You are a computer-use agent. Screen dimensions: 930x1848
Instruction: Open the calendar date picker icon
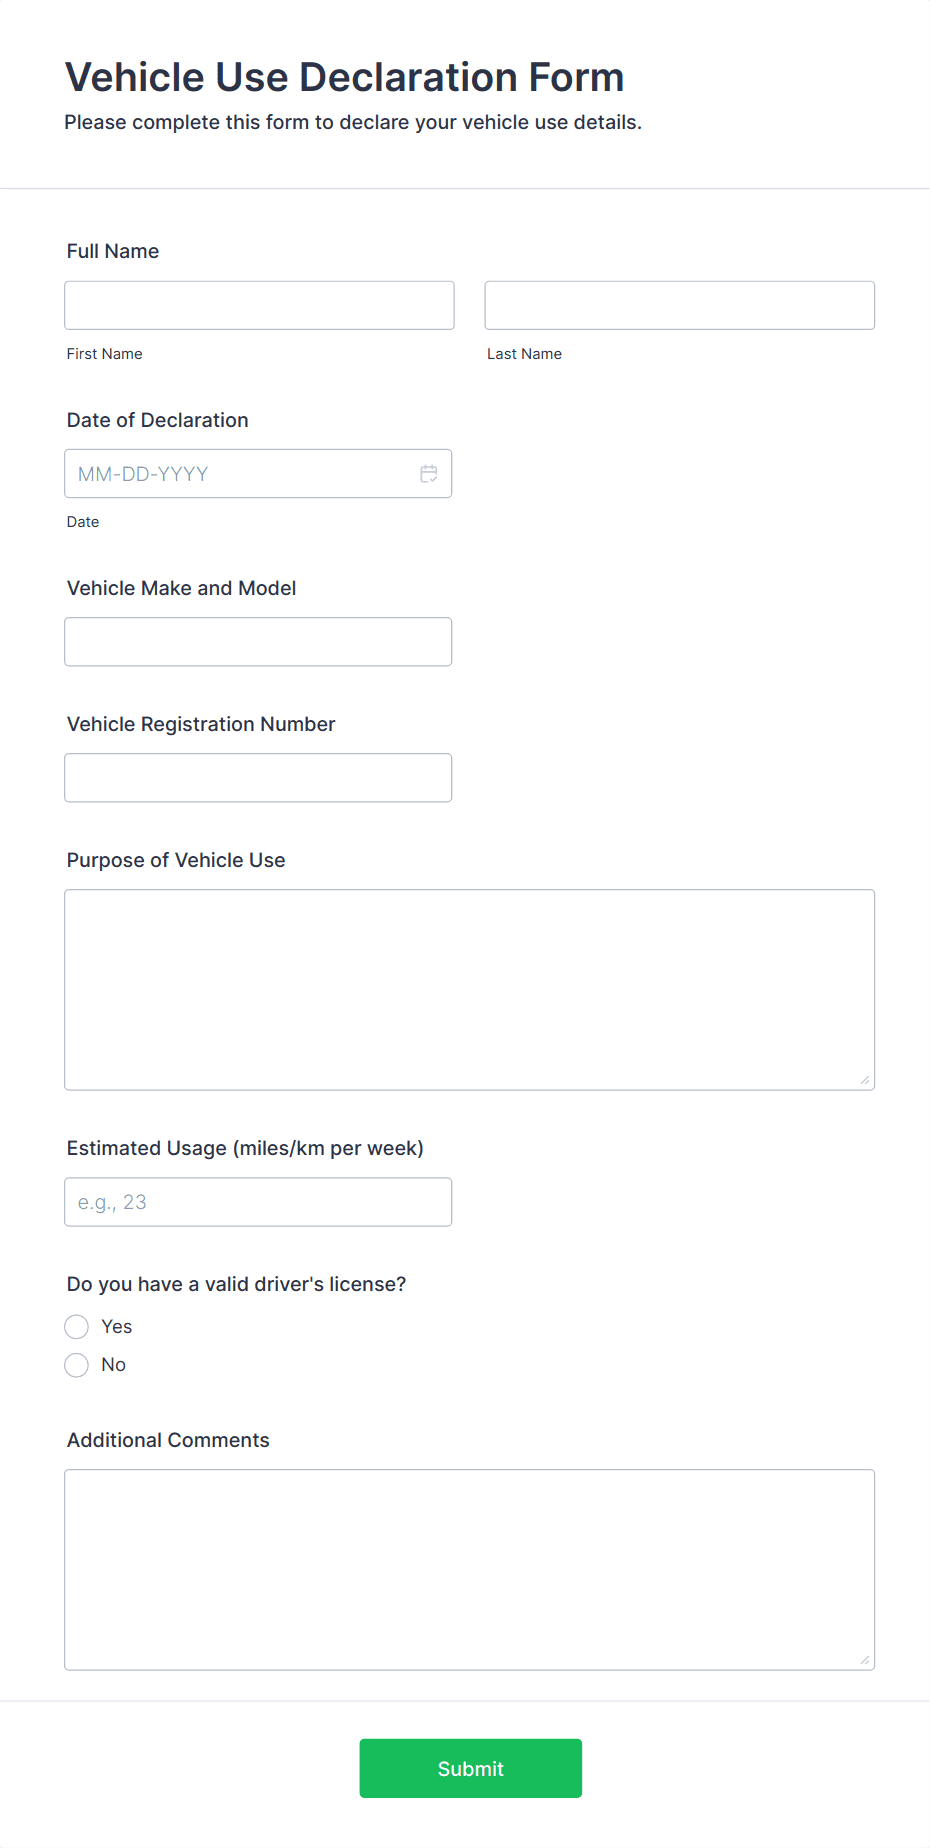click(x=429, y=473)
